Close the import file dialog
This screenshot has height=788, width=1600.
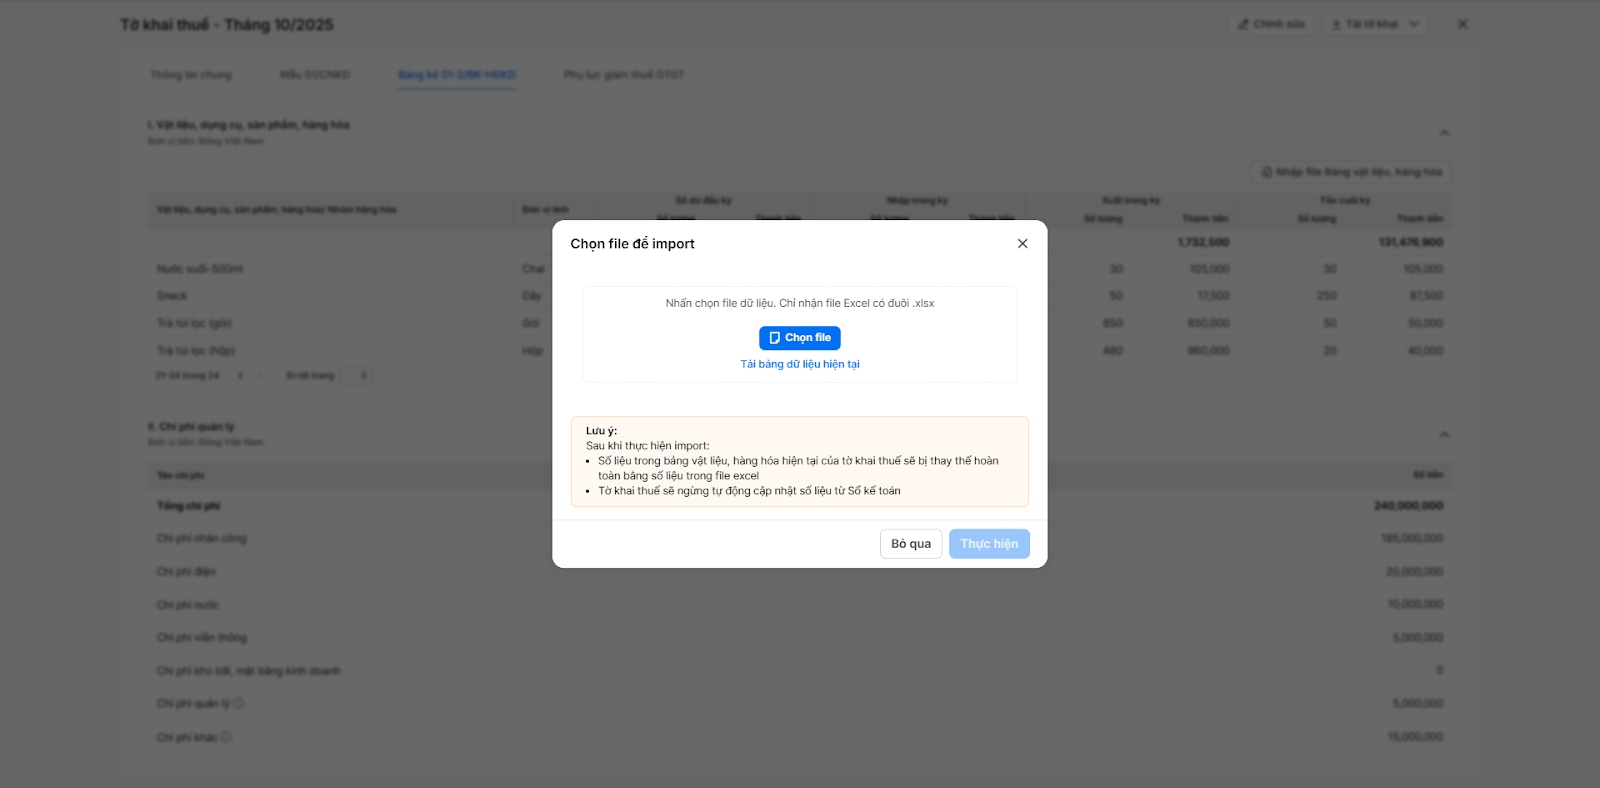click(1022, 244)
